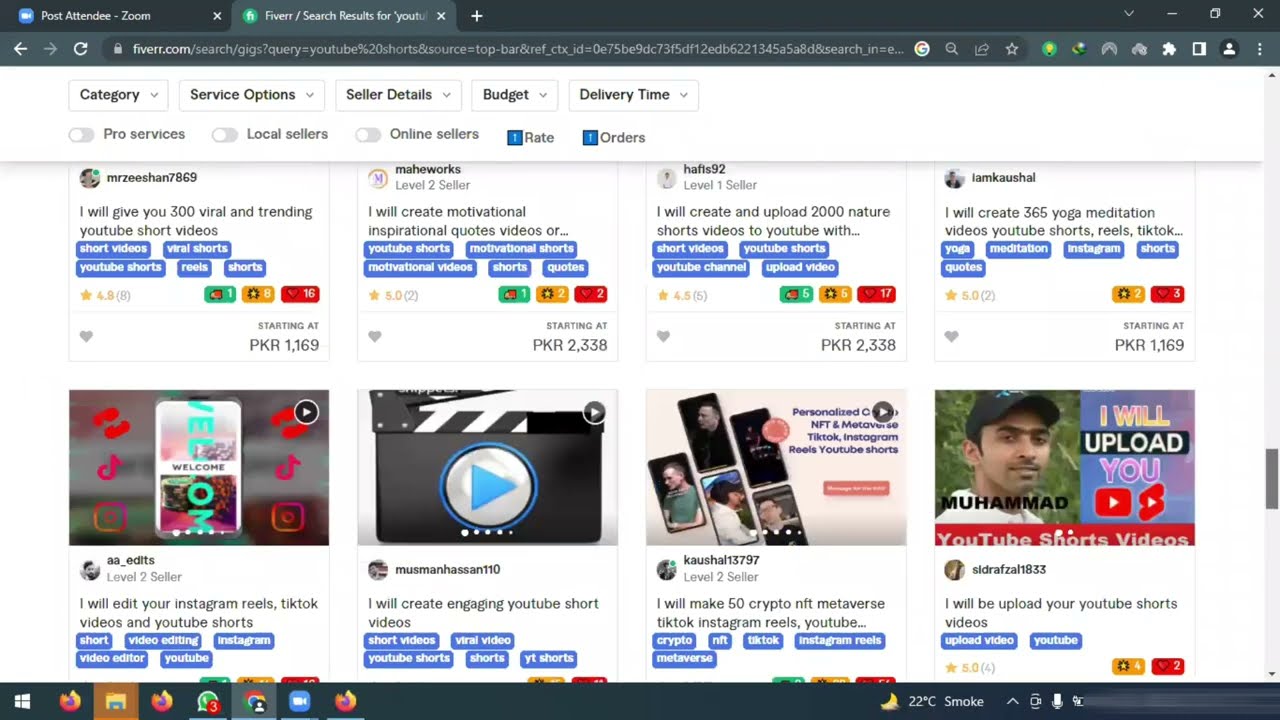Screen dimensions: 1280x720
Task: Click 'upload video' tag on sidrafzal1833 gig
Action: 980,640
